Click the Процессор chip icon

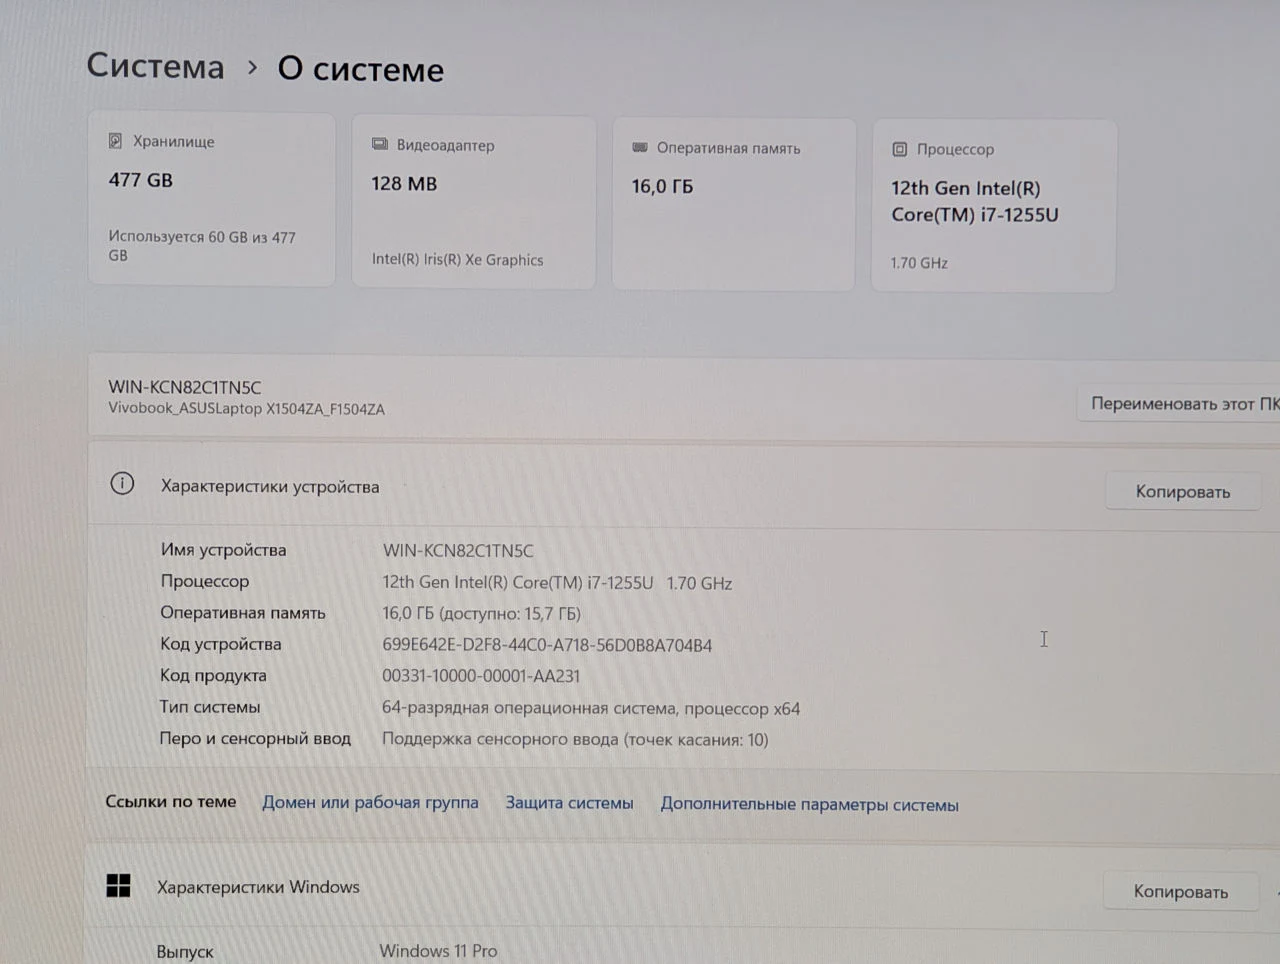899,149
